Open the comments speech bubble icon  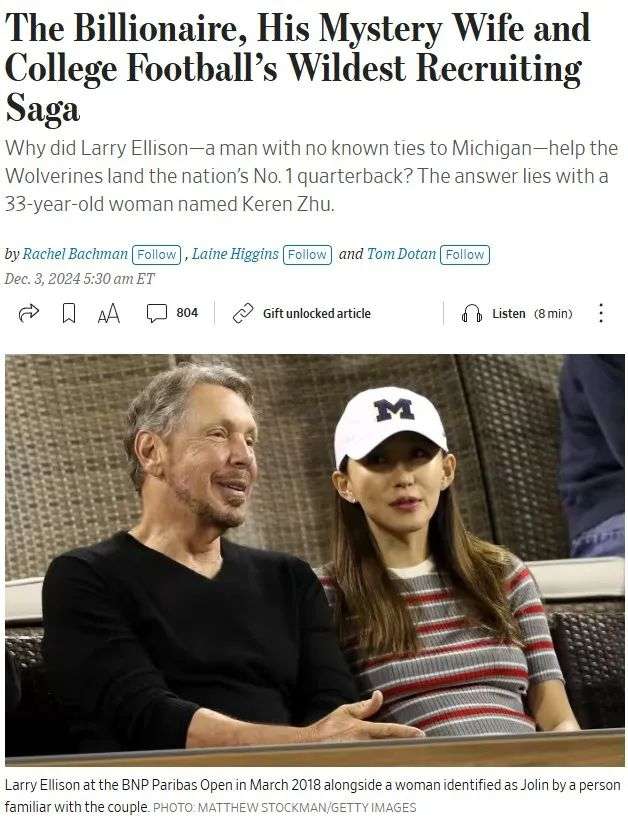pos(156,313)
